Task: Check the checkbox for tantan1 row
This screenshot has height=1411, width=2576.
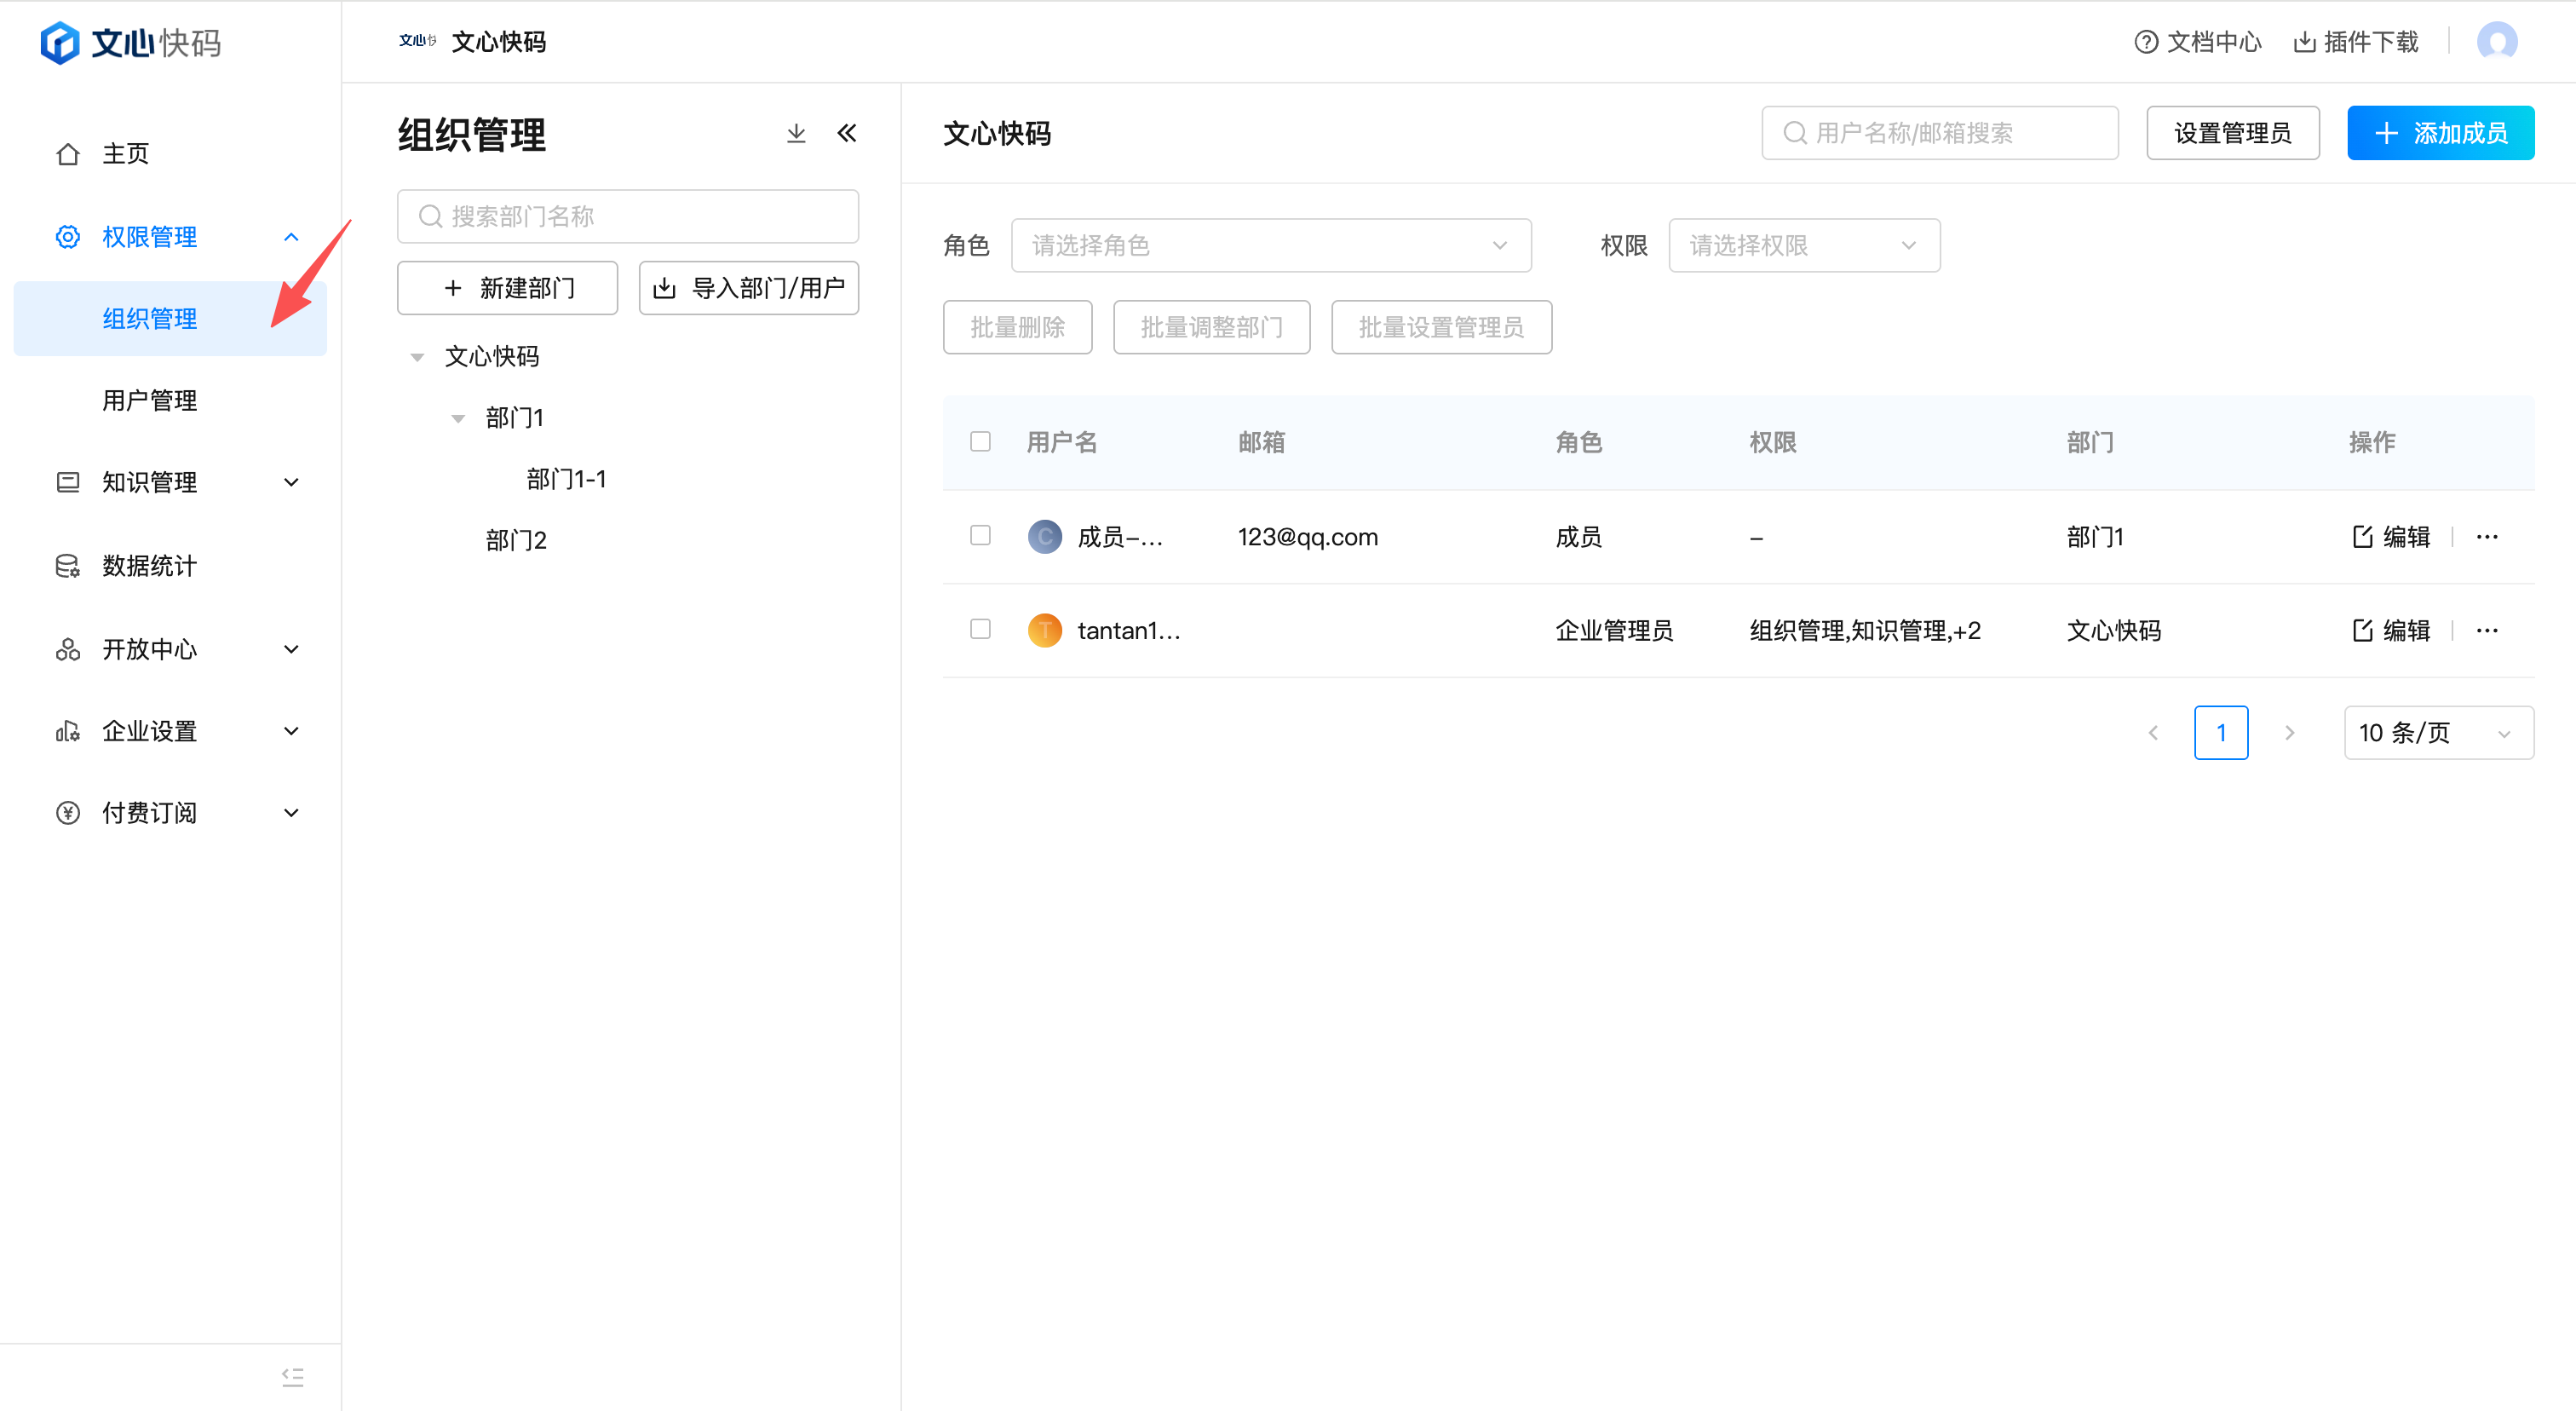Action: tap(980, 629)
